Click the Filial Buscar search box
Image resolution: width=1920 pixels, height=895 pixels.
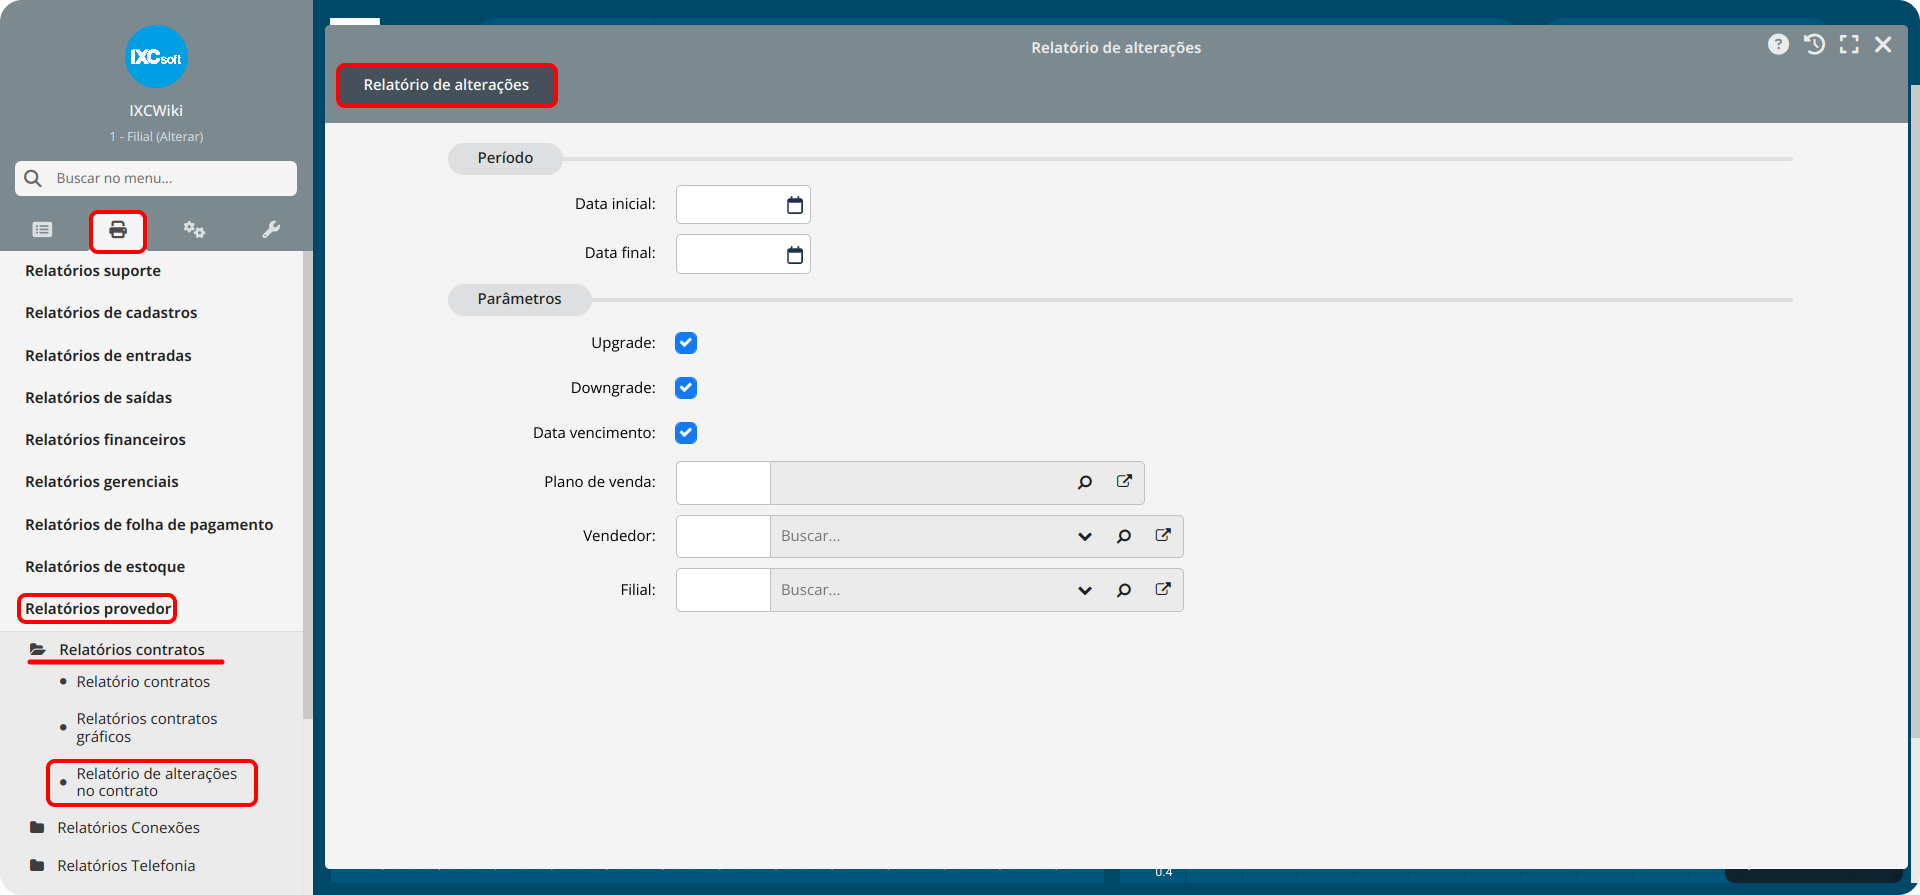pos(920,590)
